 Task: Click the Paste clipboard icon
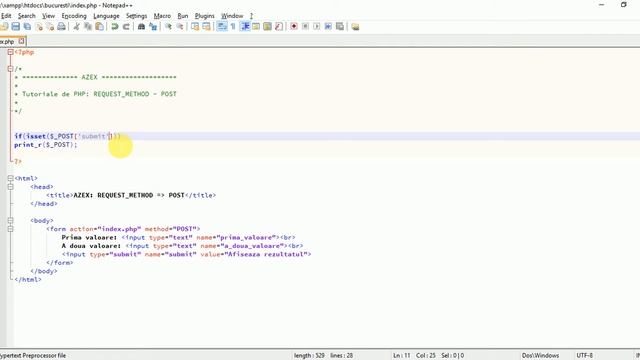[x=99, y=27]
